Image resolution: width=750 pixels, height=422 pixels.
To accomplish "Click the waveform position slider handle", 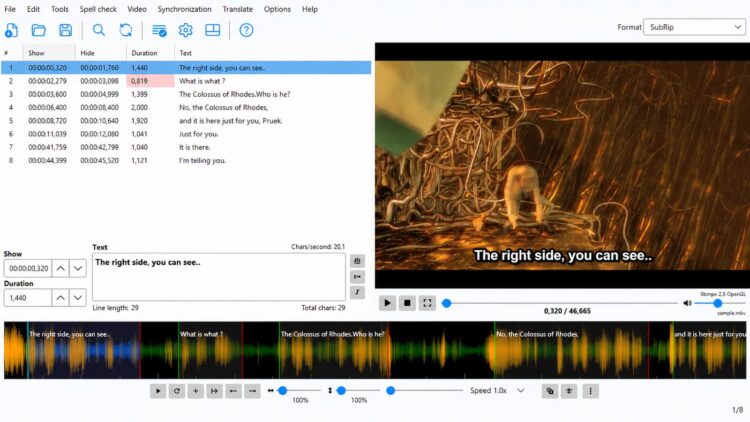I will (390, 390).
